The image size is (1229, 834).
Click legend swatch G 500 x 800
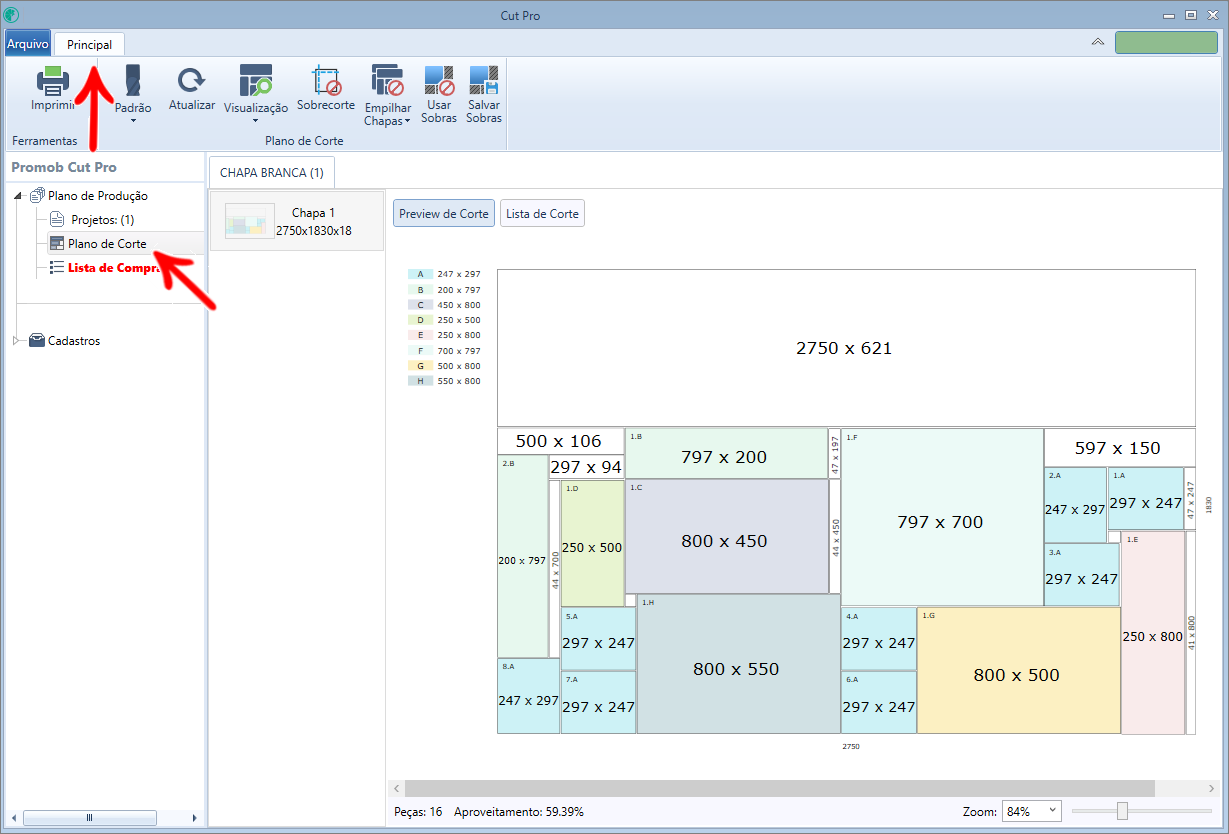(x=420, y=366)
